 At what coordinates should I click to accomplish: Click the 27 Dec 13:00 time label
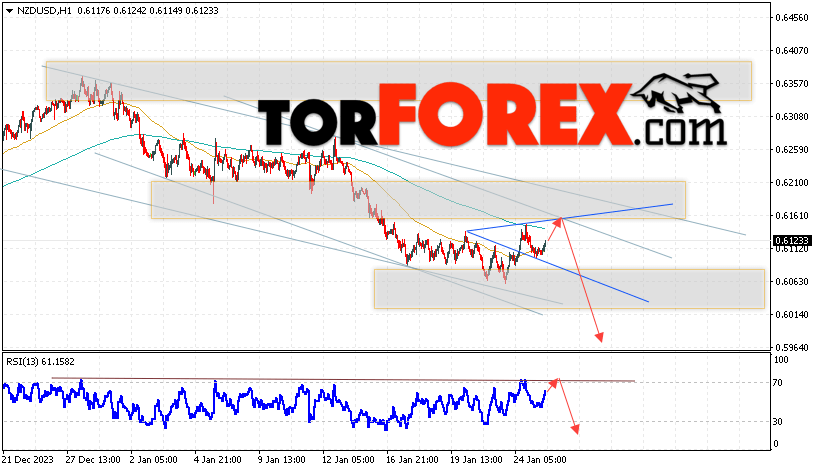click(93, 460)
